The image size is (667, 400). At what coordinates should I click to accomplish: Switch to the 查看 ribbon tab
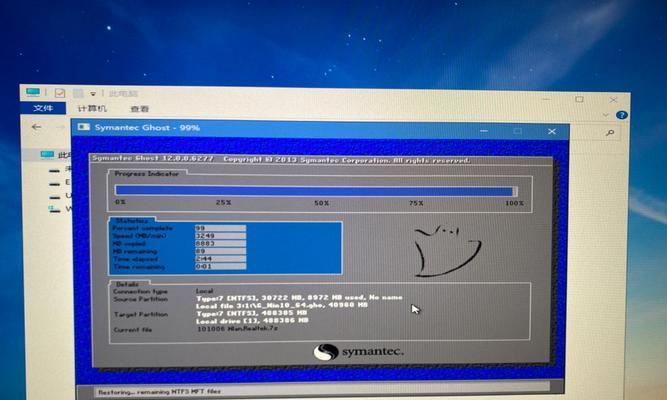click(140, 109)
